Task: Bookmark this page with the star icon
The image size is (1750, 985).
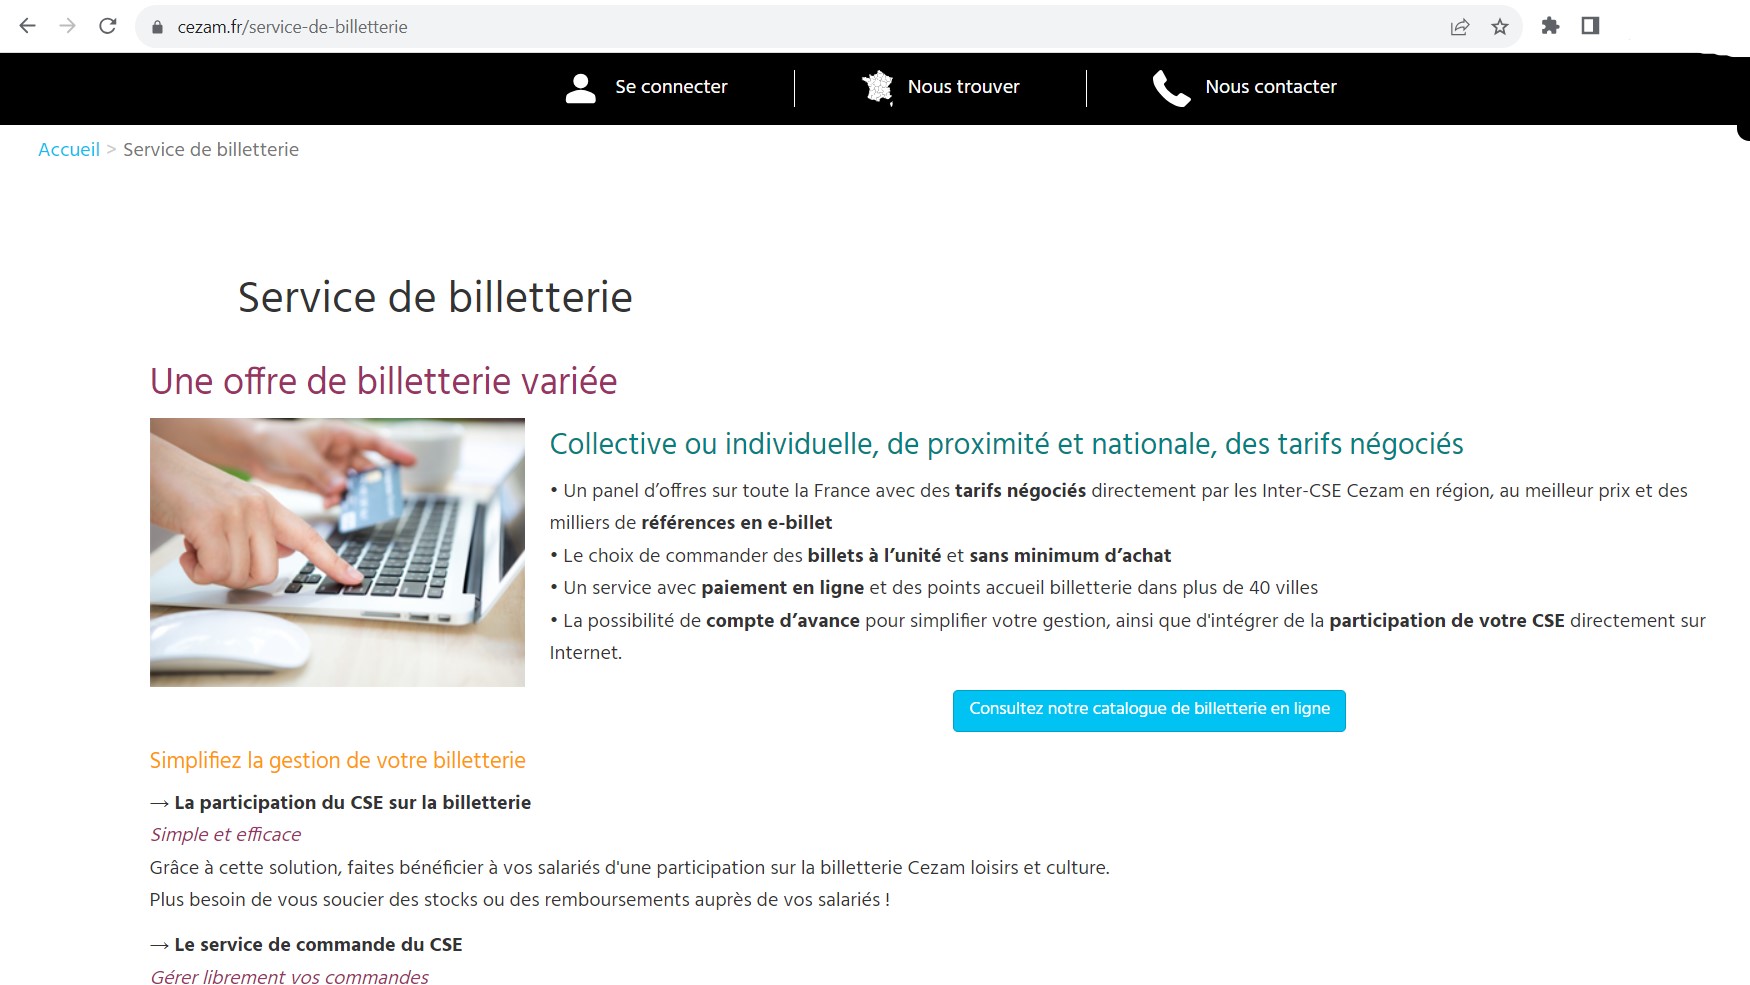Action: point(1500,27)
